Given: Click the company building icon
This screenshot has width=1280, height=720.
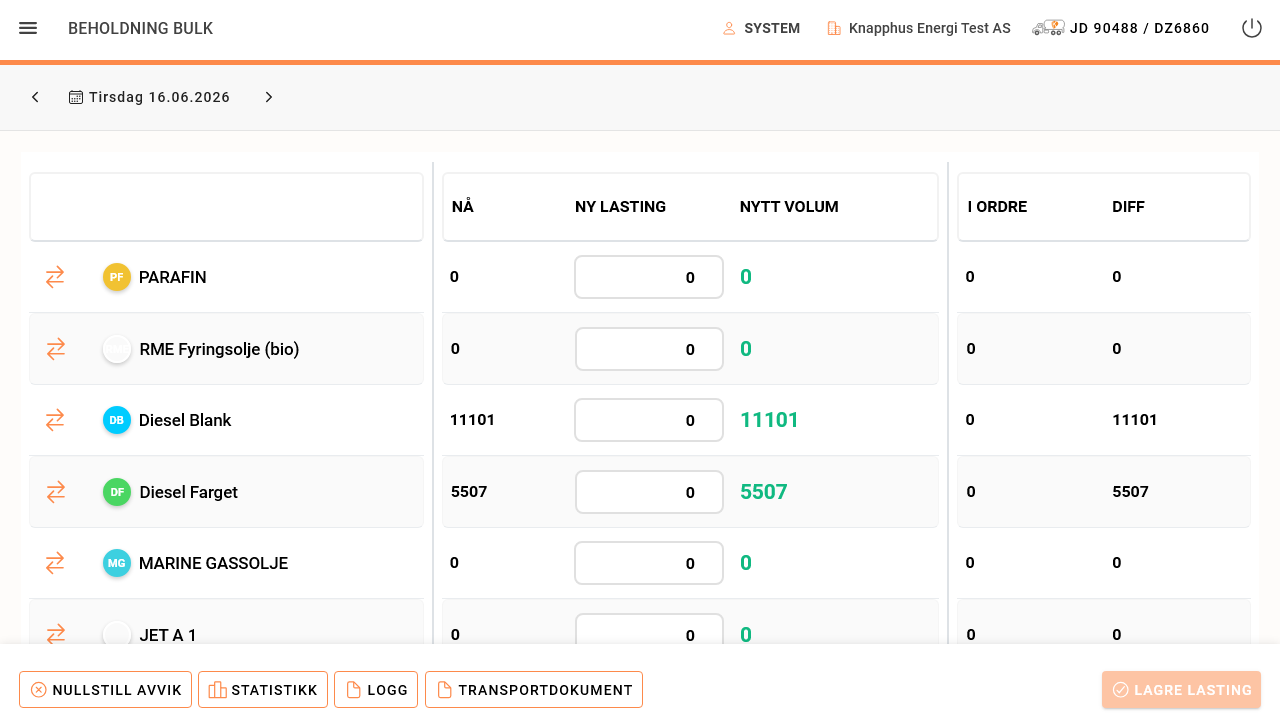Looking at the screenshot, I should click(834, 28).
